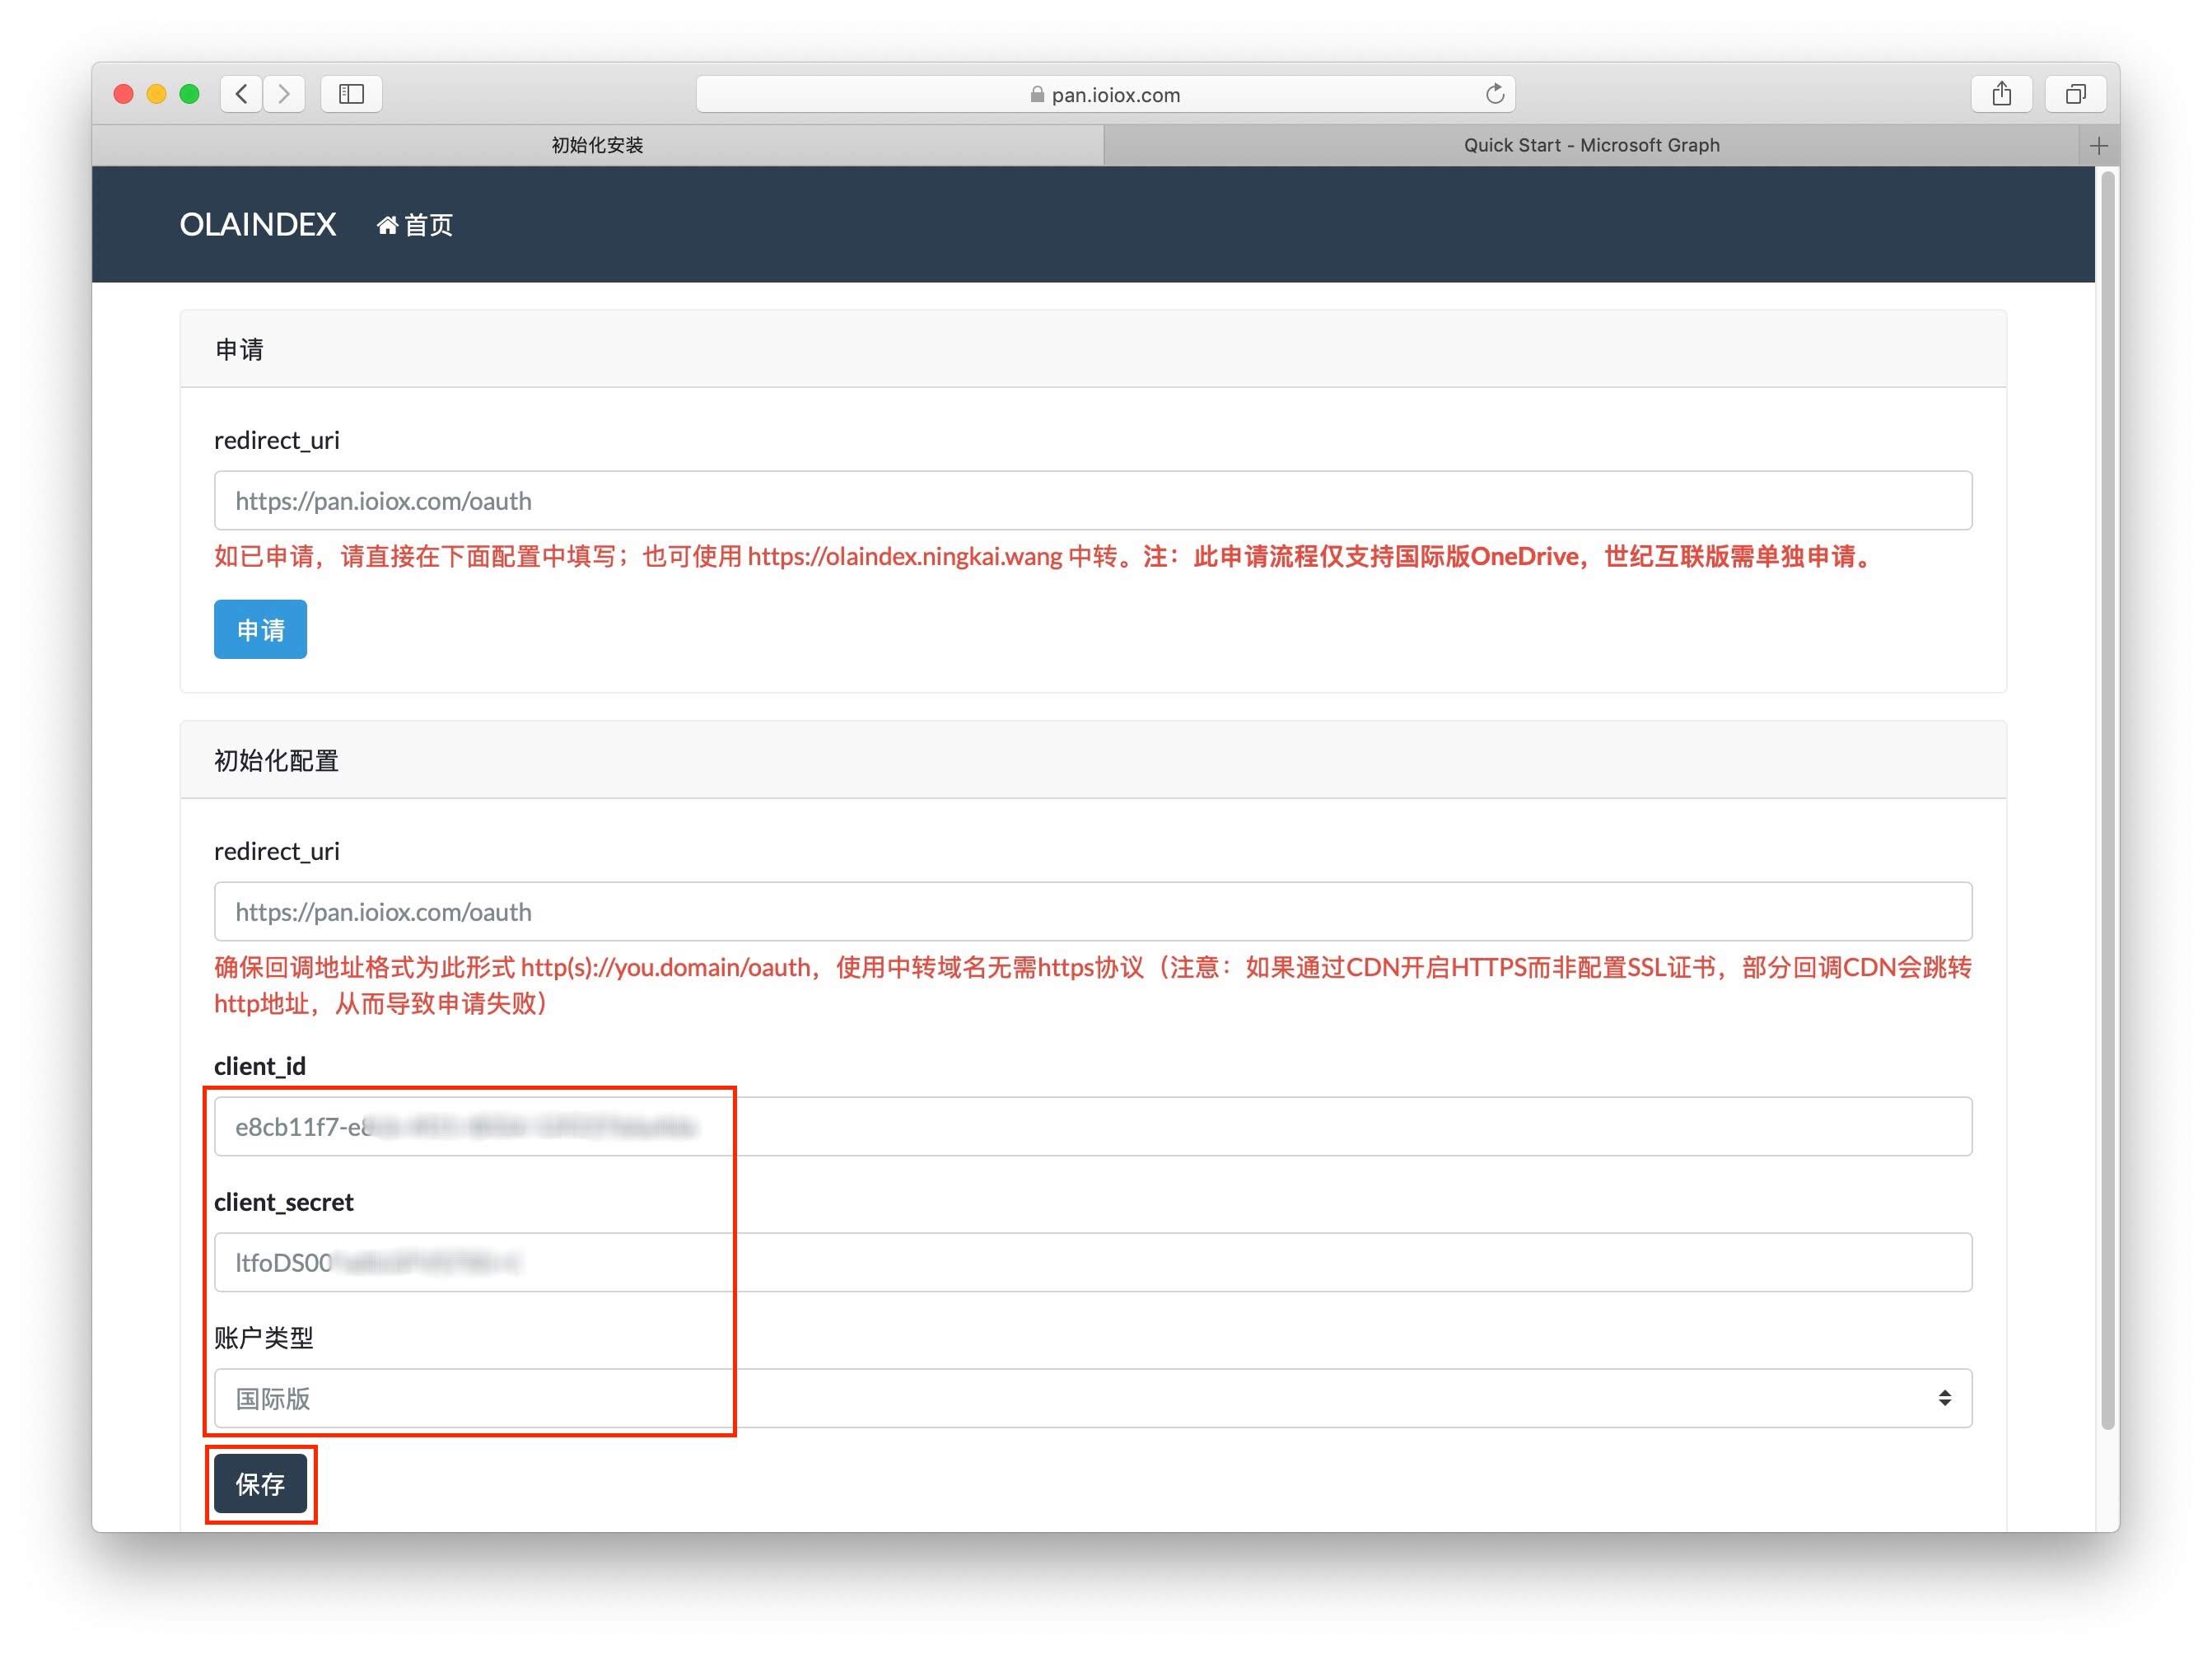The width and height of the screenshot is (2212, 1654).
Task: Click the address bar lock icon
Action: (x=1037, y=95)
